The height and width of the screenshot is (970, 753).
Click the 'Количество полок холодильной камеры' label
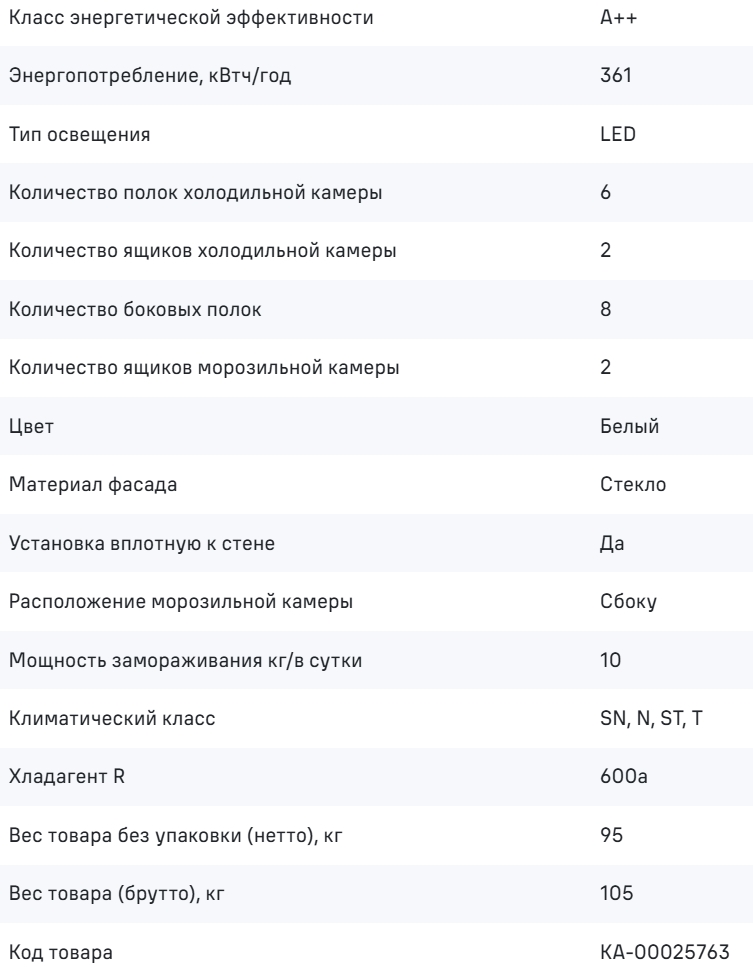click(x=196, y=192)
